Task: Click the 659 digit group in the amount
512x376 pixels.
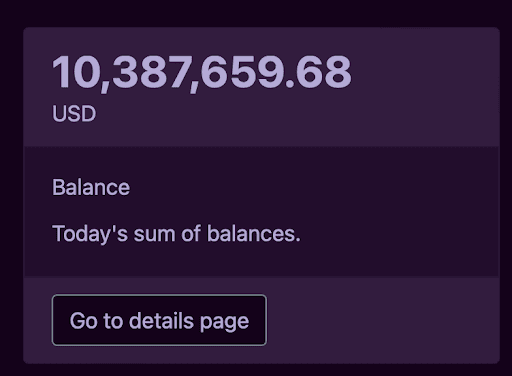Action: click(243, 72)
